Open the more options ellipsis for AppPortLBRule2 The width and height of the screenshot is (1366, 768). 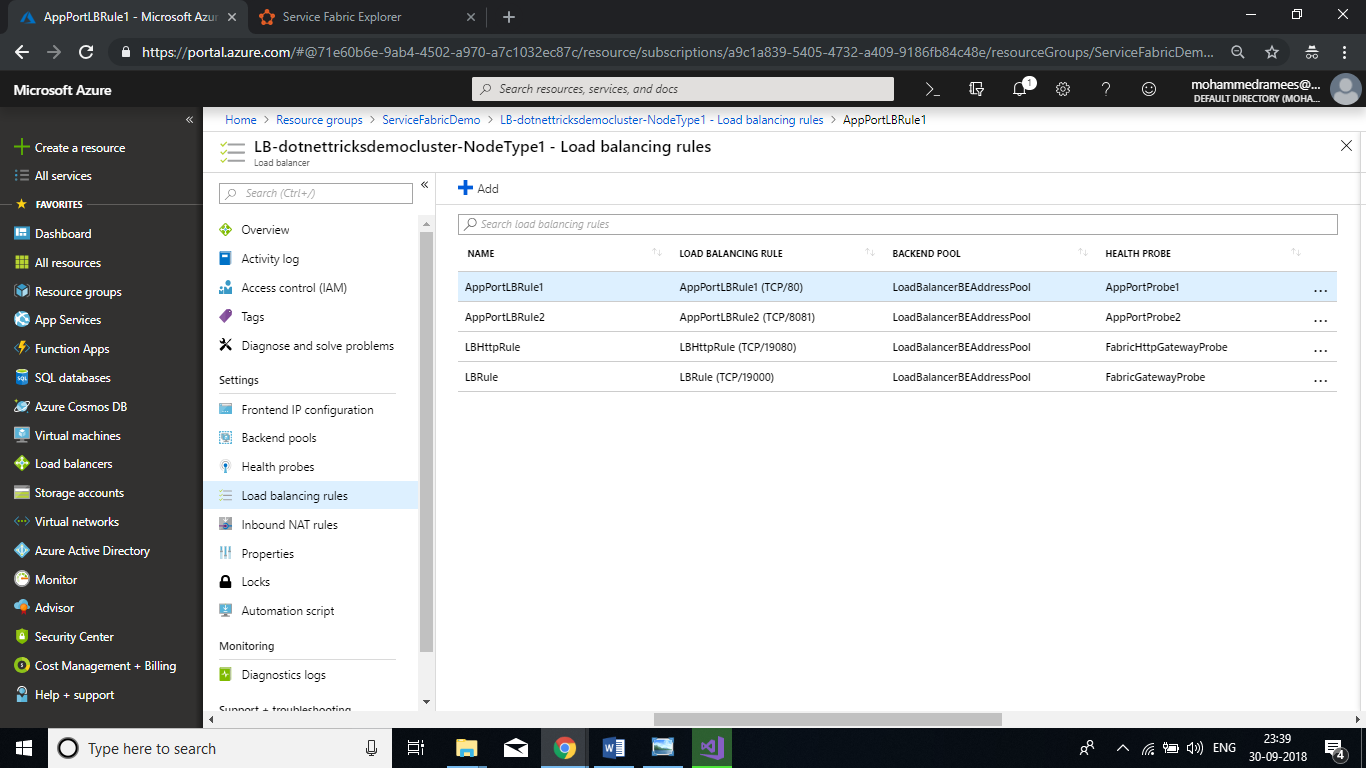[x=1320, y=320]
